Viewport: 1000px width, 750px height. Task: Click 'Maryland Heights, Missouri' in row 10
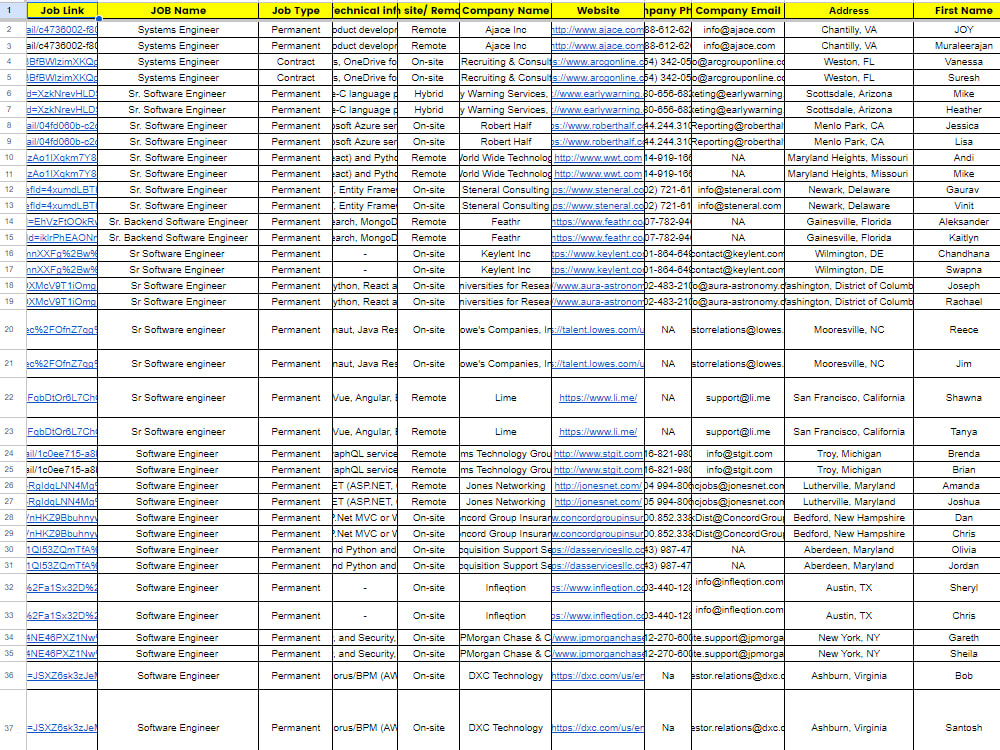coord(849,158)
